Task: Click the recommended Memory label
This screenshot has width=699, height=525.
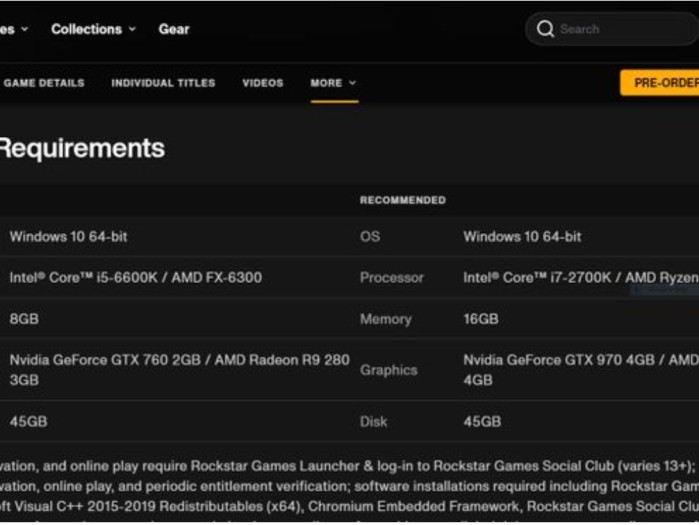Action: [386, 319]
